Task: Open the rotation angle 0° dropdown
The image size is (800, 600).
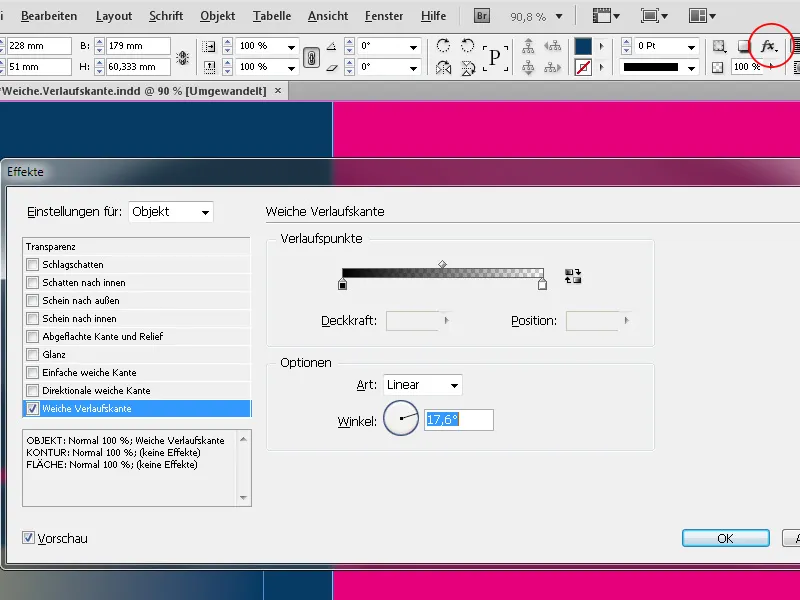Action: pos(413,47)
